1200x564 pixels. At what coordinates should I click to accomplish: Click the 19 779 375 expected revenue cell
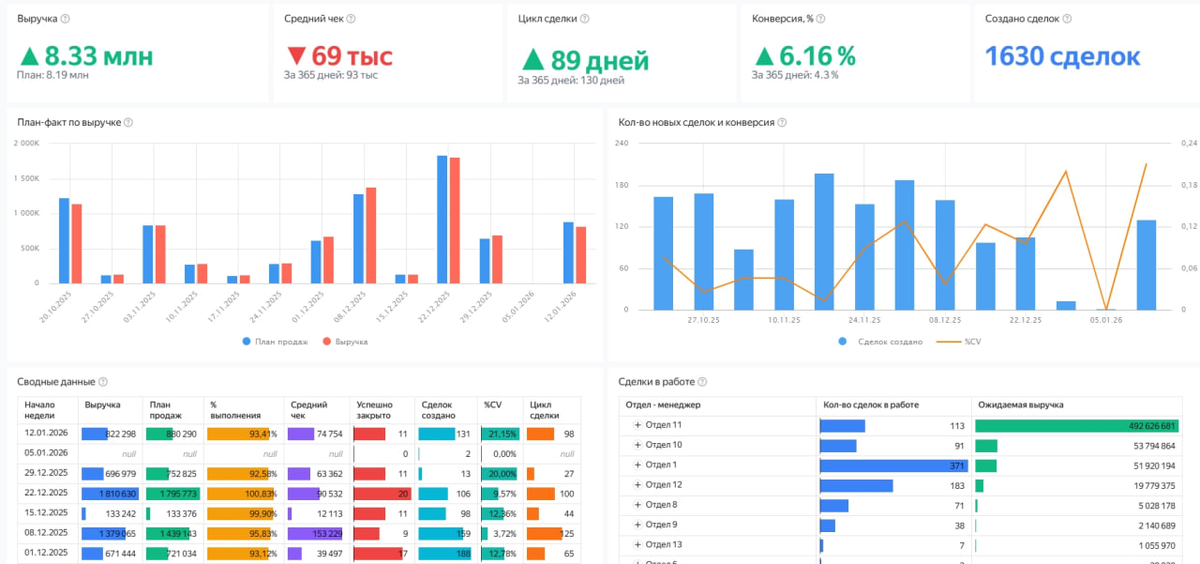[x=1076, y=485]
